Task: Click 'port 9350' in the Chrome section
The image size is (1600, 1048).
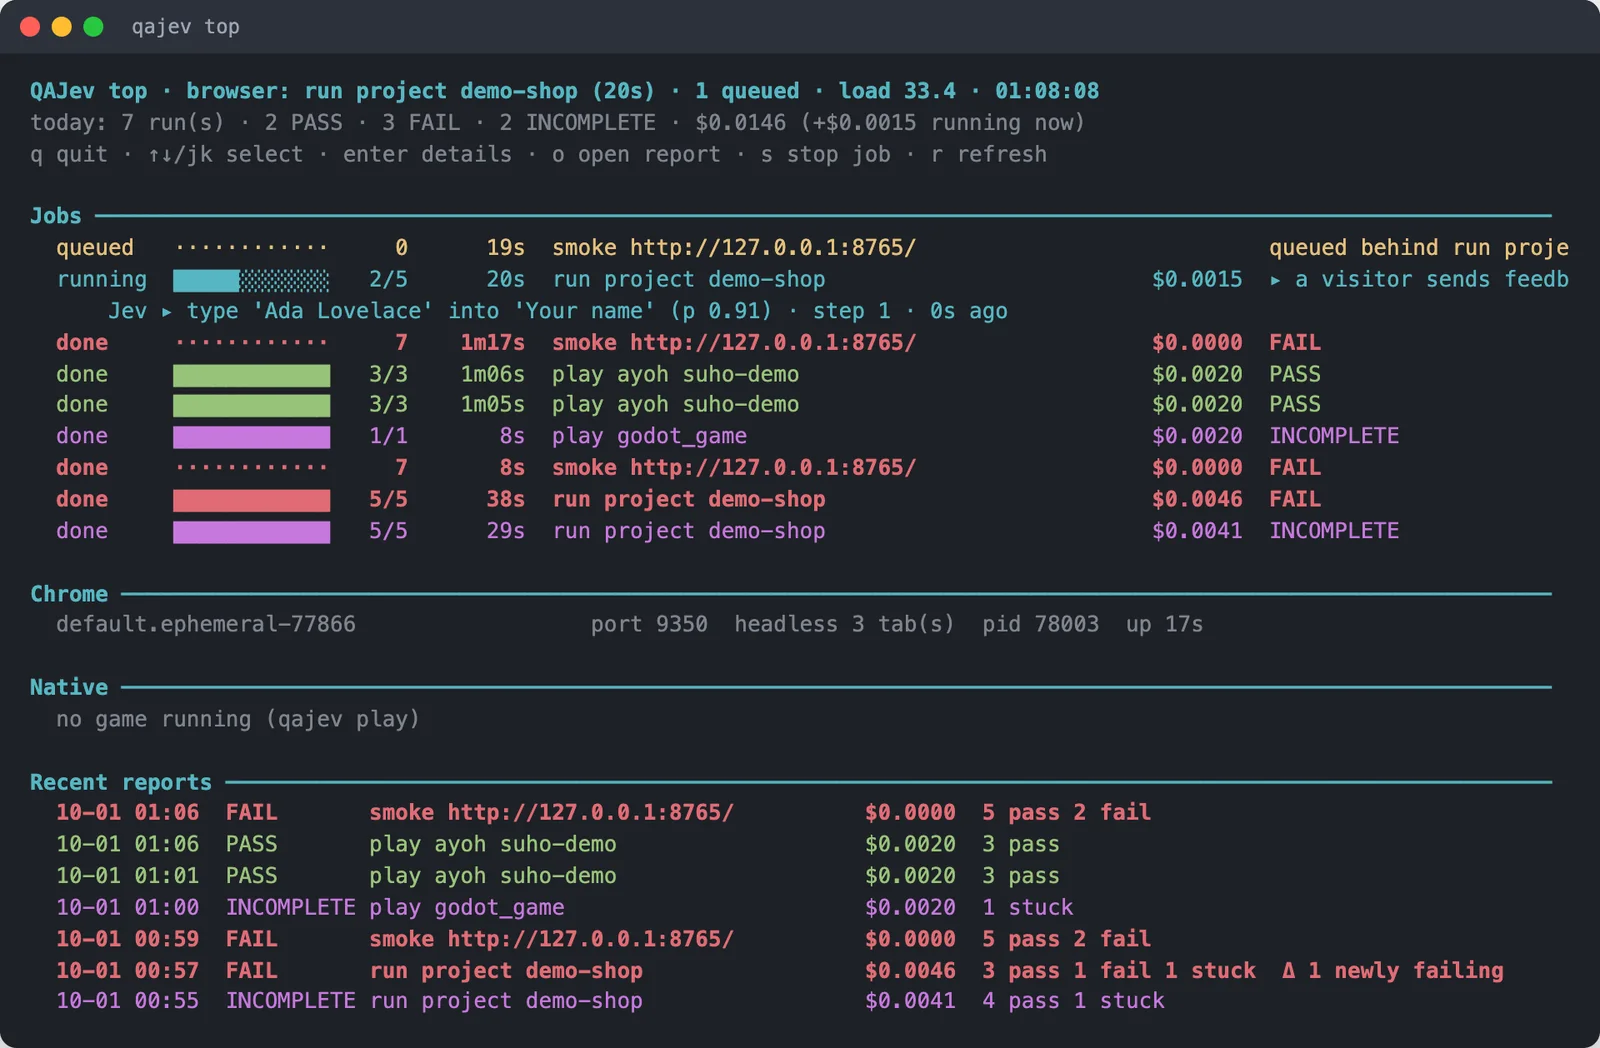Action: pyautogui.click(x=649, y=624)
